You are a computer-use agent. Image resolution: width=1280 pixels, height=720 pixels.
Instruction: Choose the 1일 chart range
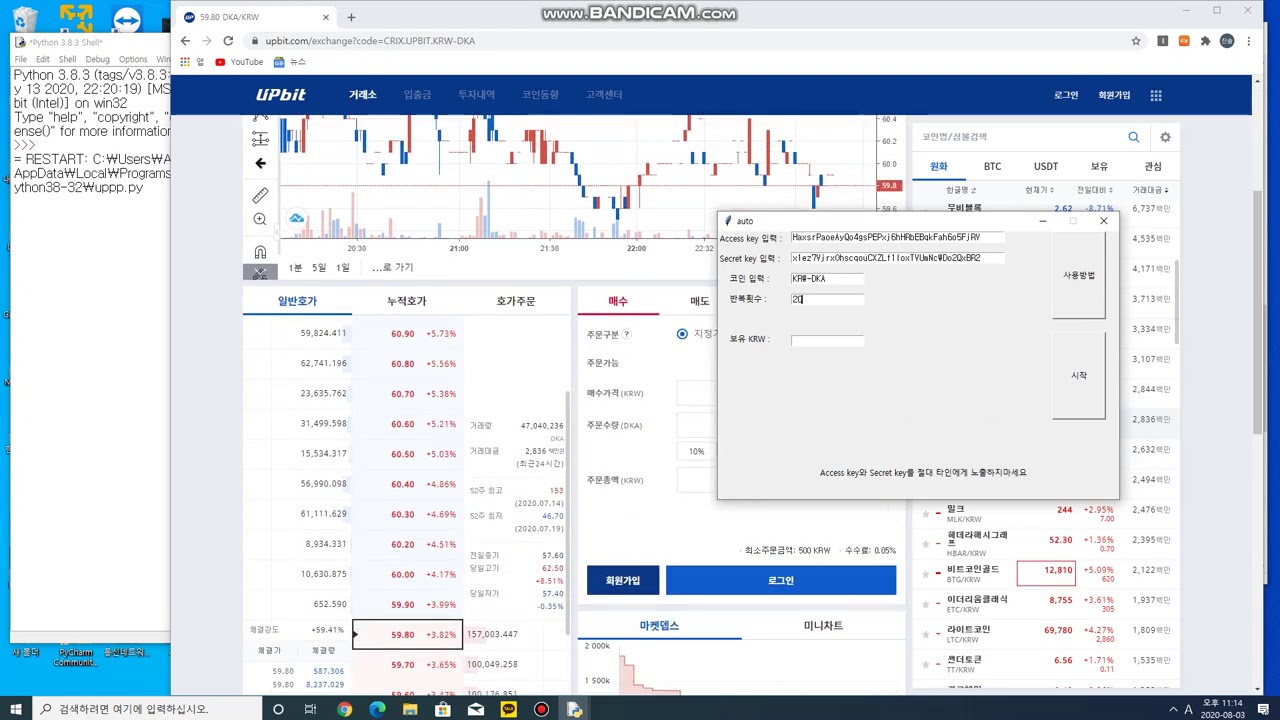(343, 268)
